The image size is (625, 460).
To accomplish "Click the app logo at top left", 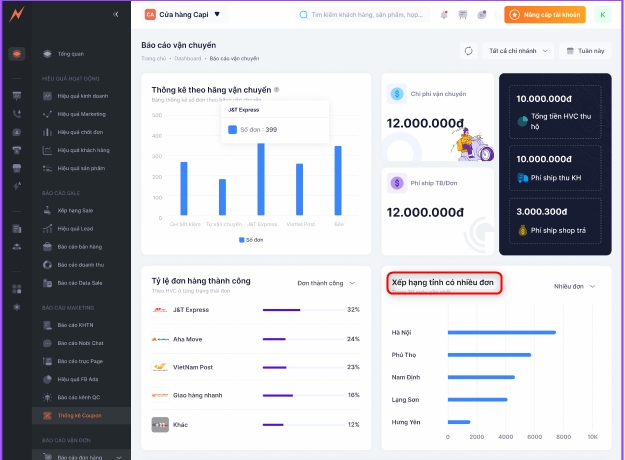I will [16, 15].
